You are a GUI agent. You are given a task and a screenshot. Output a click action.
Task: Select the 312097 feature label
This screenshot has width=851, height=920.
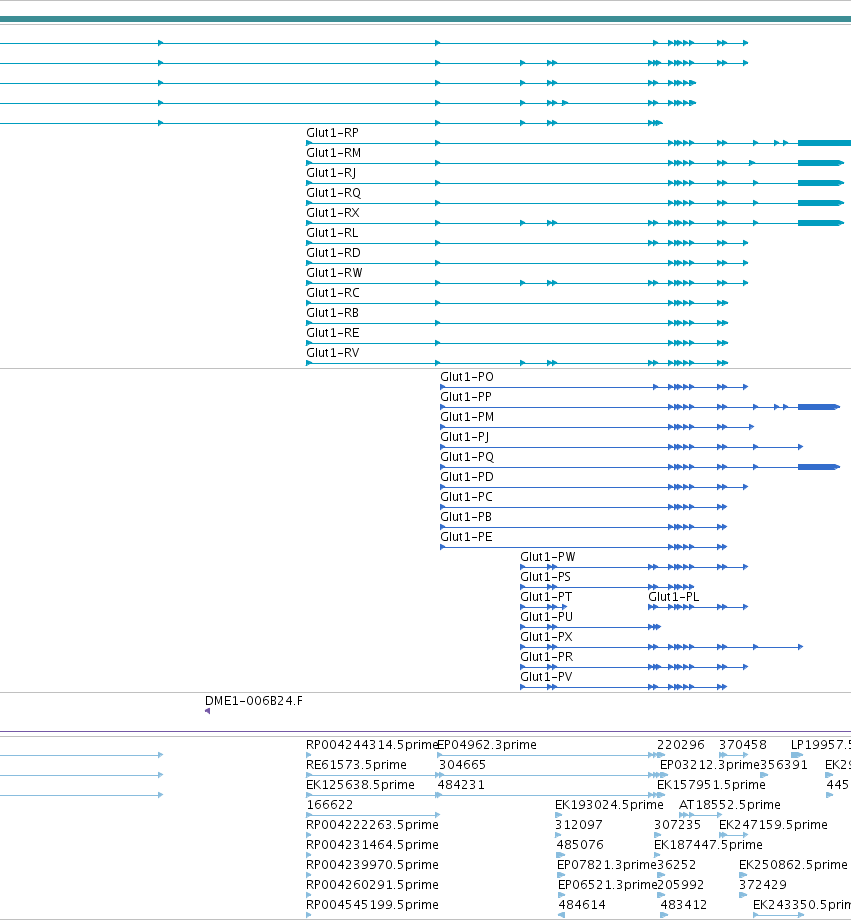pos(579,824)
